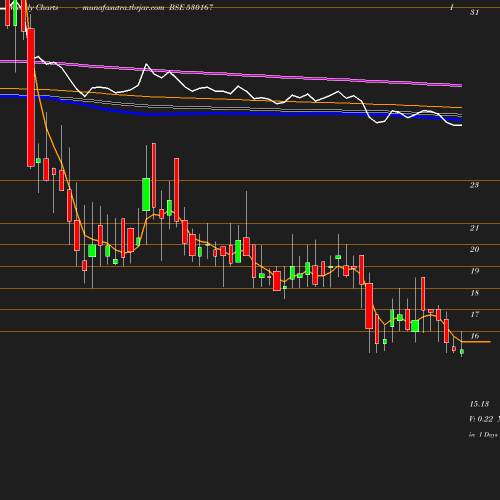The image size is (500, 500).
Task: Click the 'Charts' word in the header
Action: click(47, 8)
